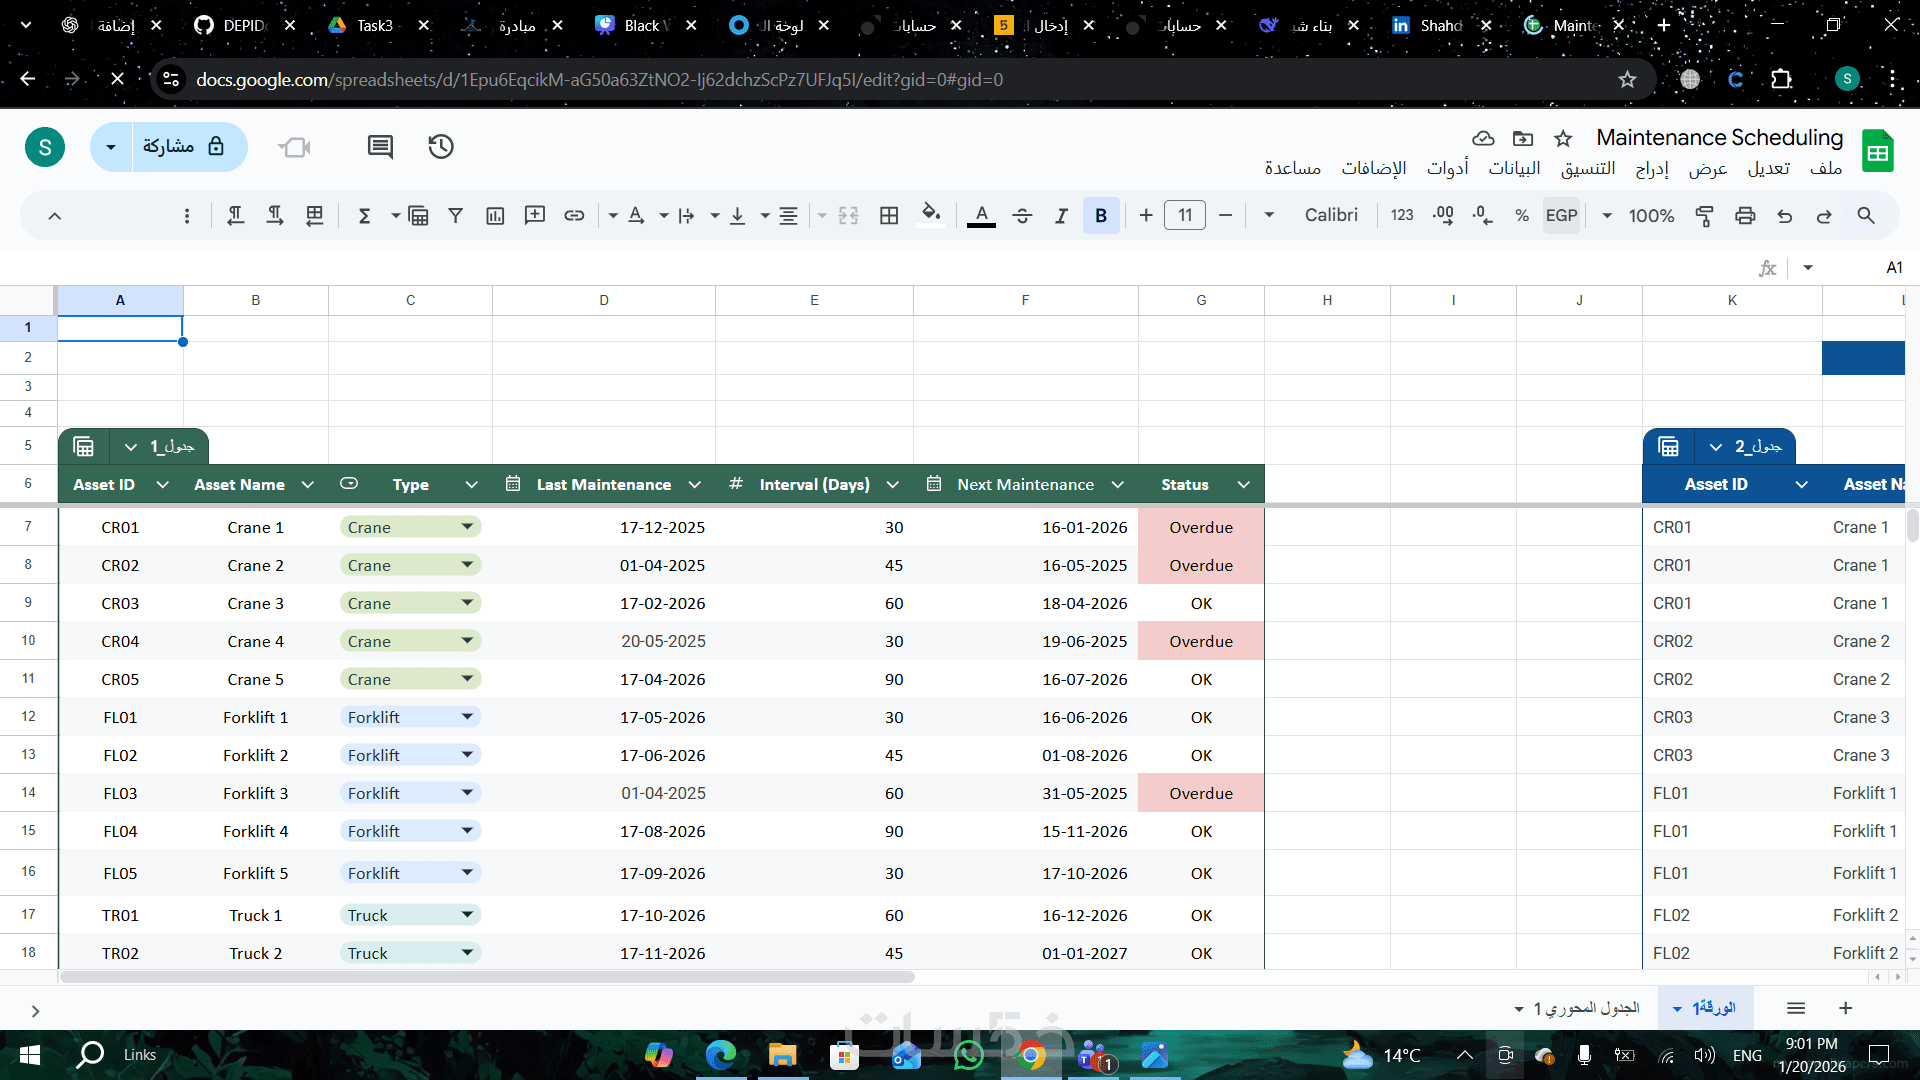Open the البيانات (Data) menu
This screenshot has height=1080, width=1920.
1514,168
